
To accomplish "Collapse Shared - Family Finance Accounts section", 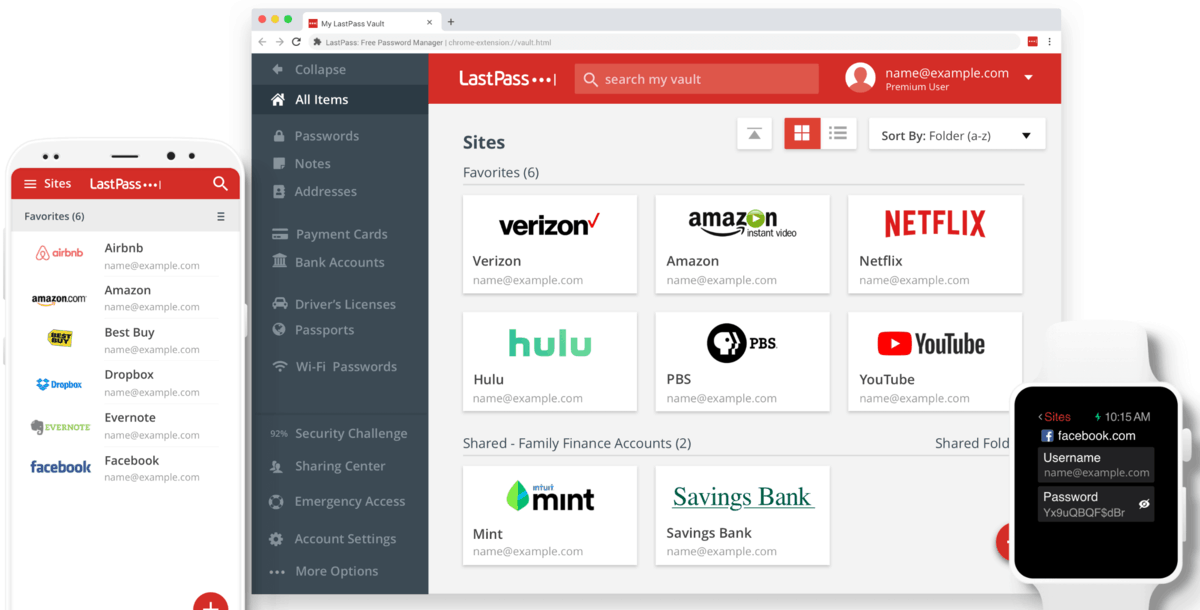I will [x=577, y=443].
